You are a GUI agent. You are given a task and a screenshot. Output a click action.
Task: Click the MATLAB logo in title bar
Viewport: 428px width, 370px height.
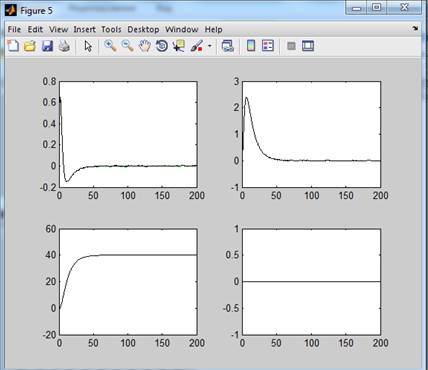11,11
